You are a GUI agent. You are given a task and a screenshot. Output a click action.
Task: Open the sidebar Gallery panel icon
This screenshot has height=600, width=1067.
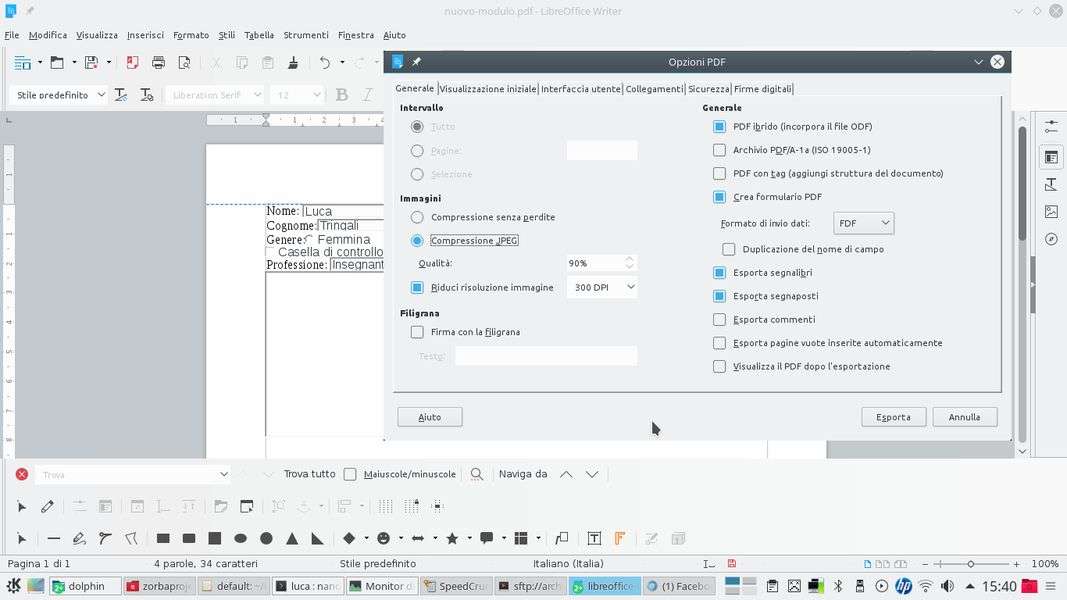pos(1051,212)
